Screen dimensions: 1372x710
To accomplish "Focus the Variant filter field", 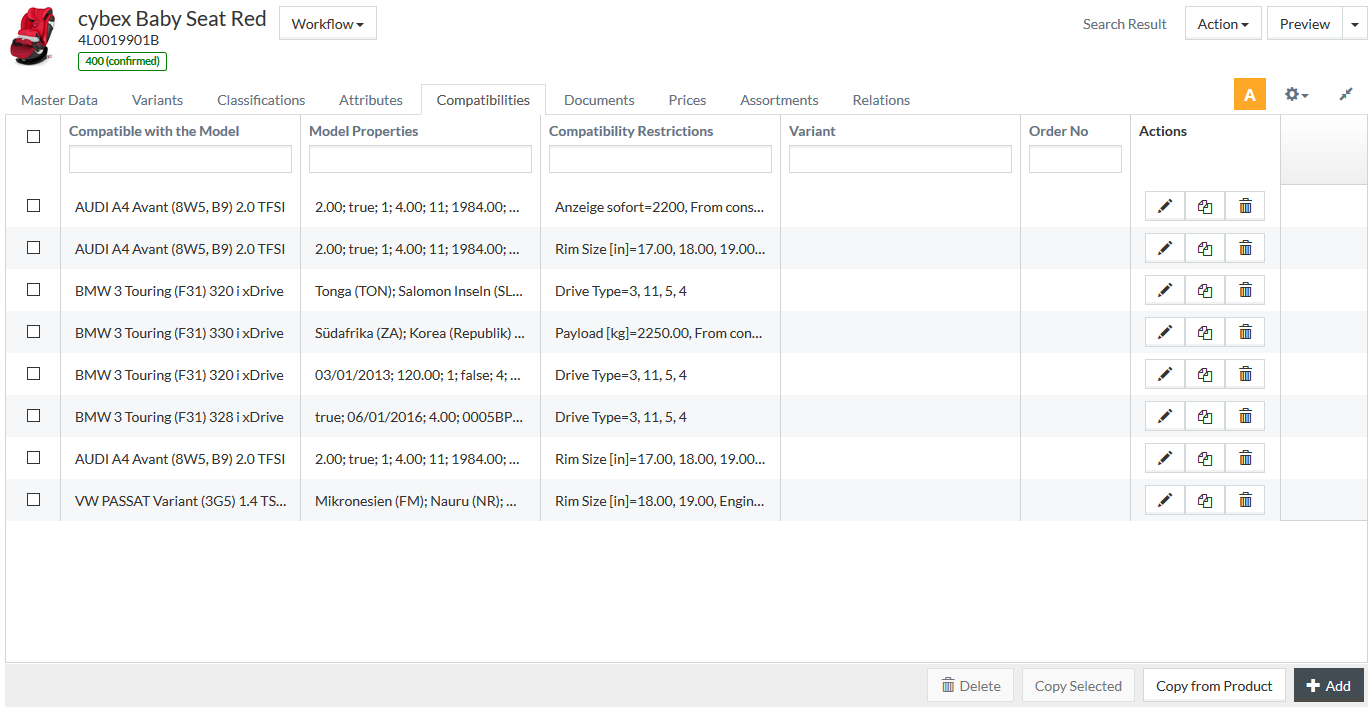I will coord(900,159).
